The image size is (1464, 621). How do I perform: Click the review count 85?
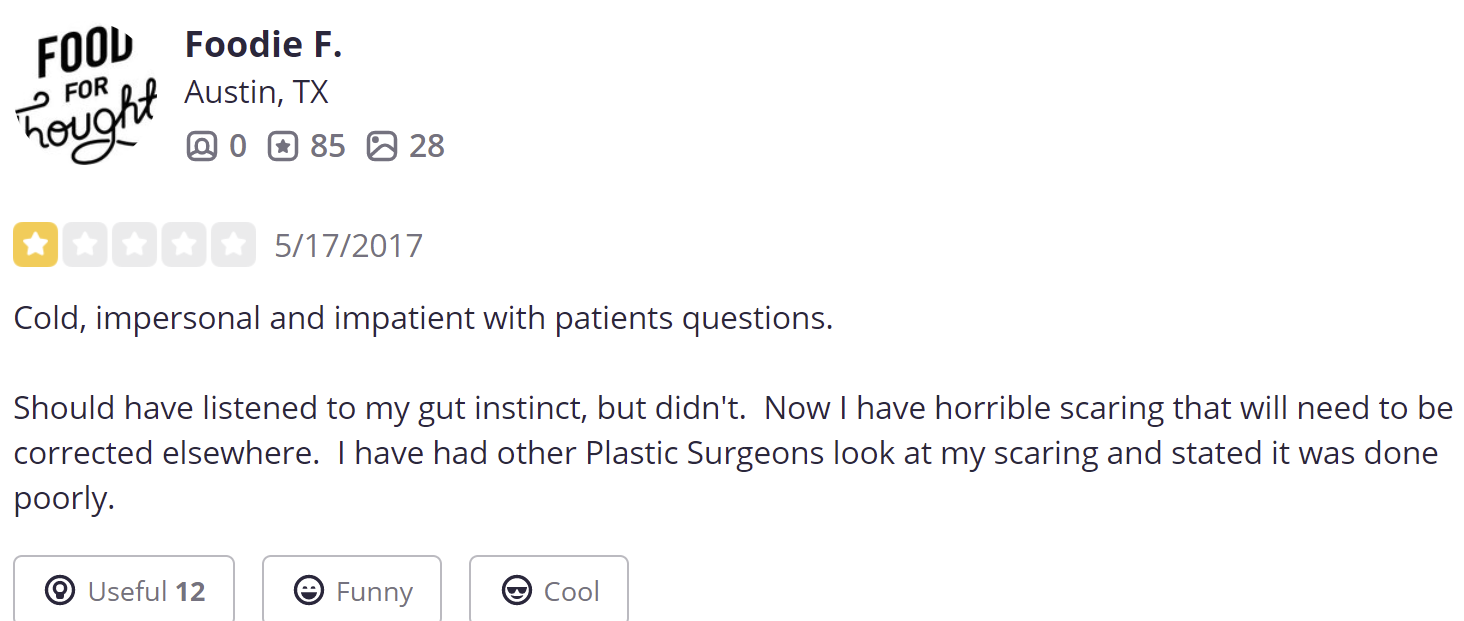pos(327,147)
